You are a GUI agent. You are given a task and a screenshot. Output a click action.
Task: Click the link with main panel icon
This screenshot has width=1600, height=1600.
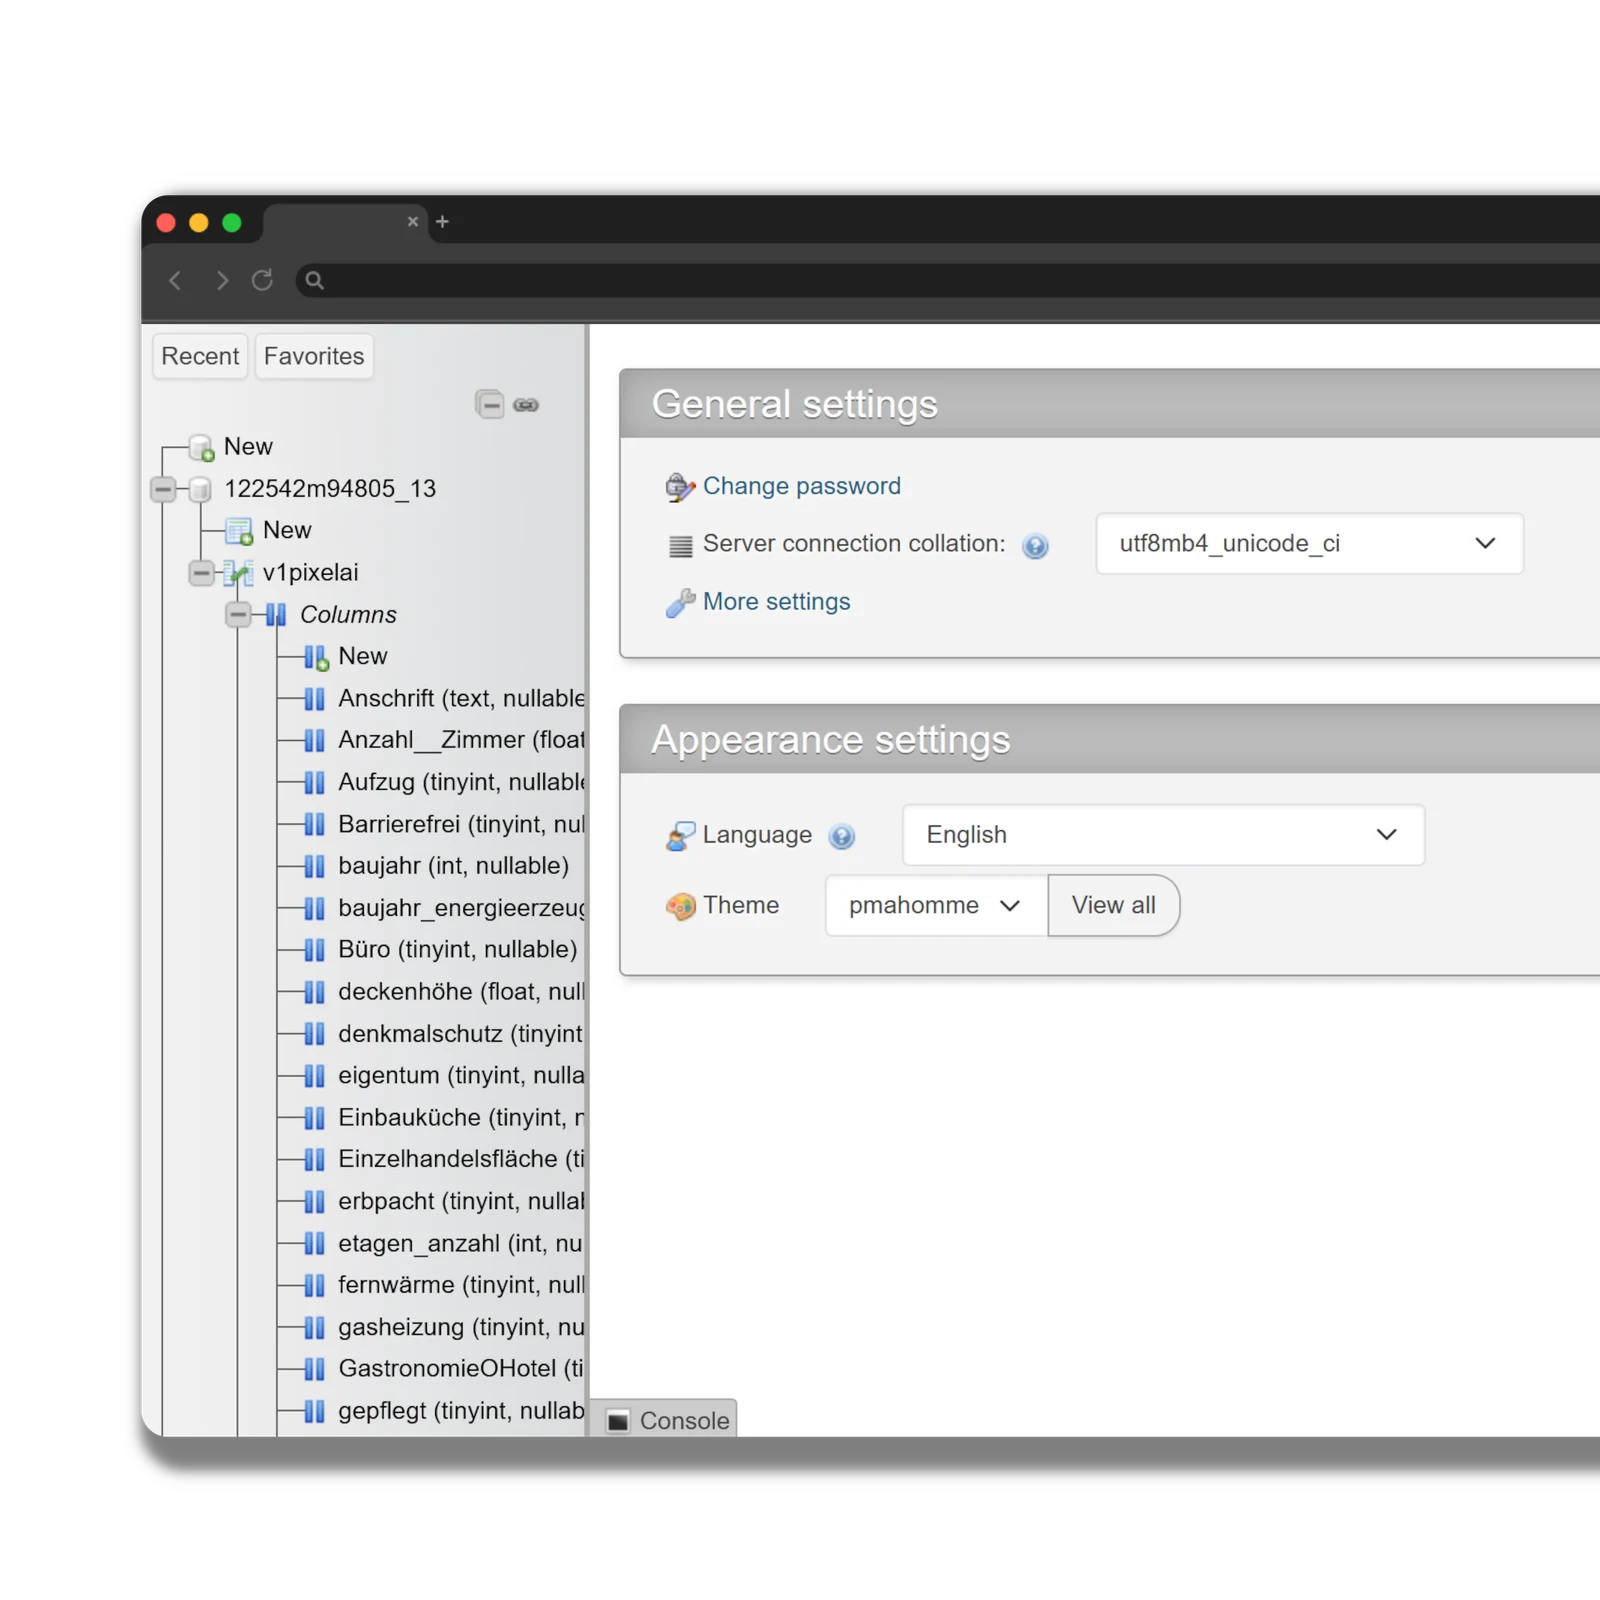(x=526, y=405)
